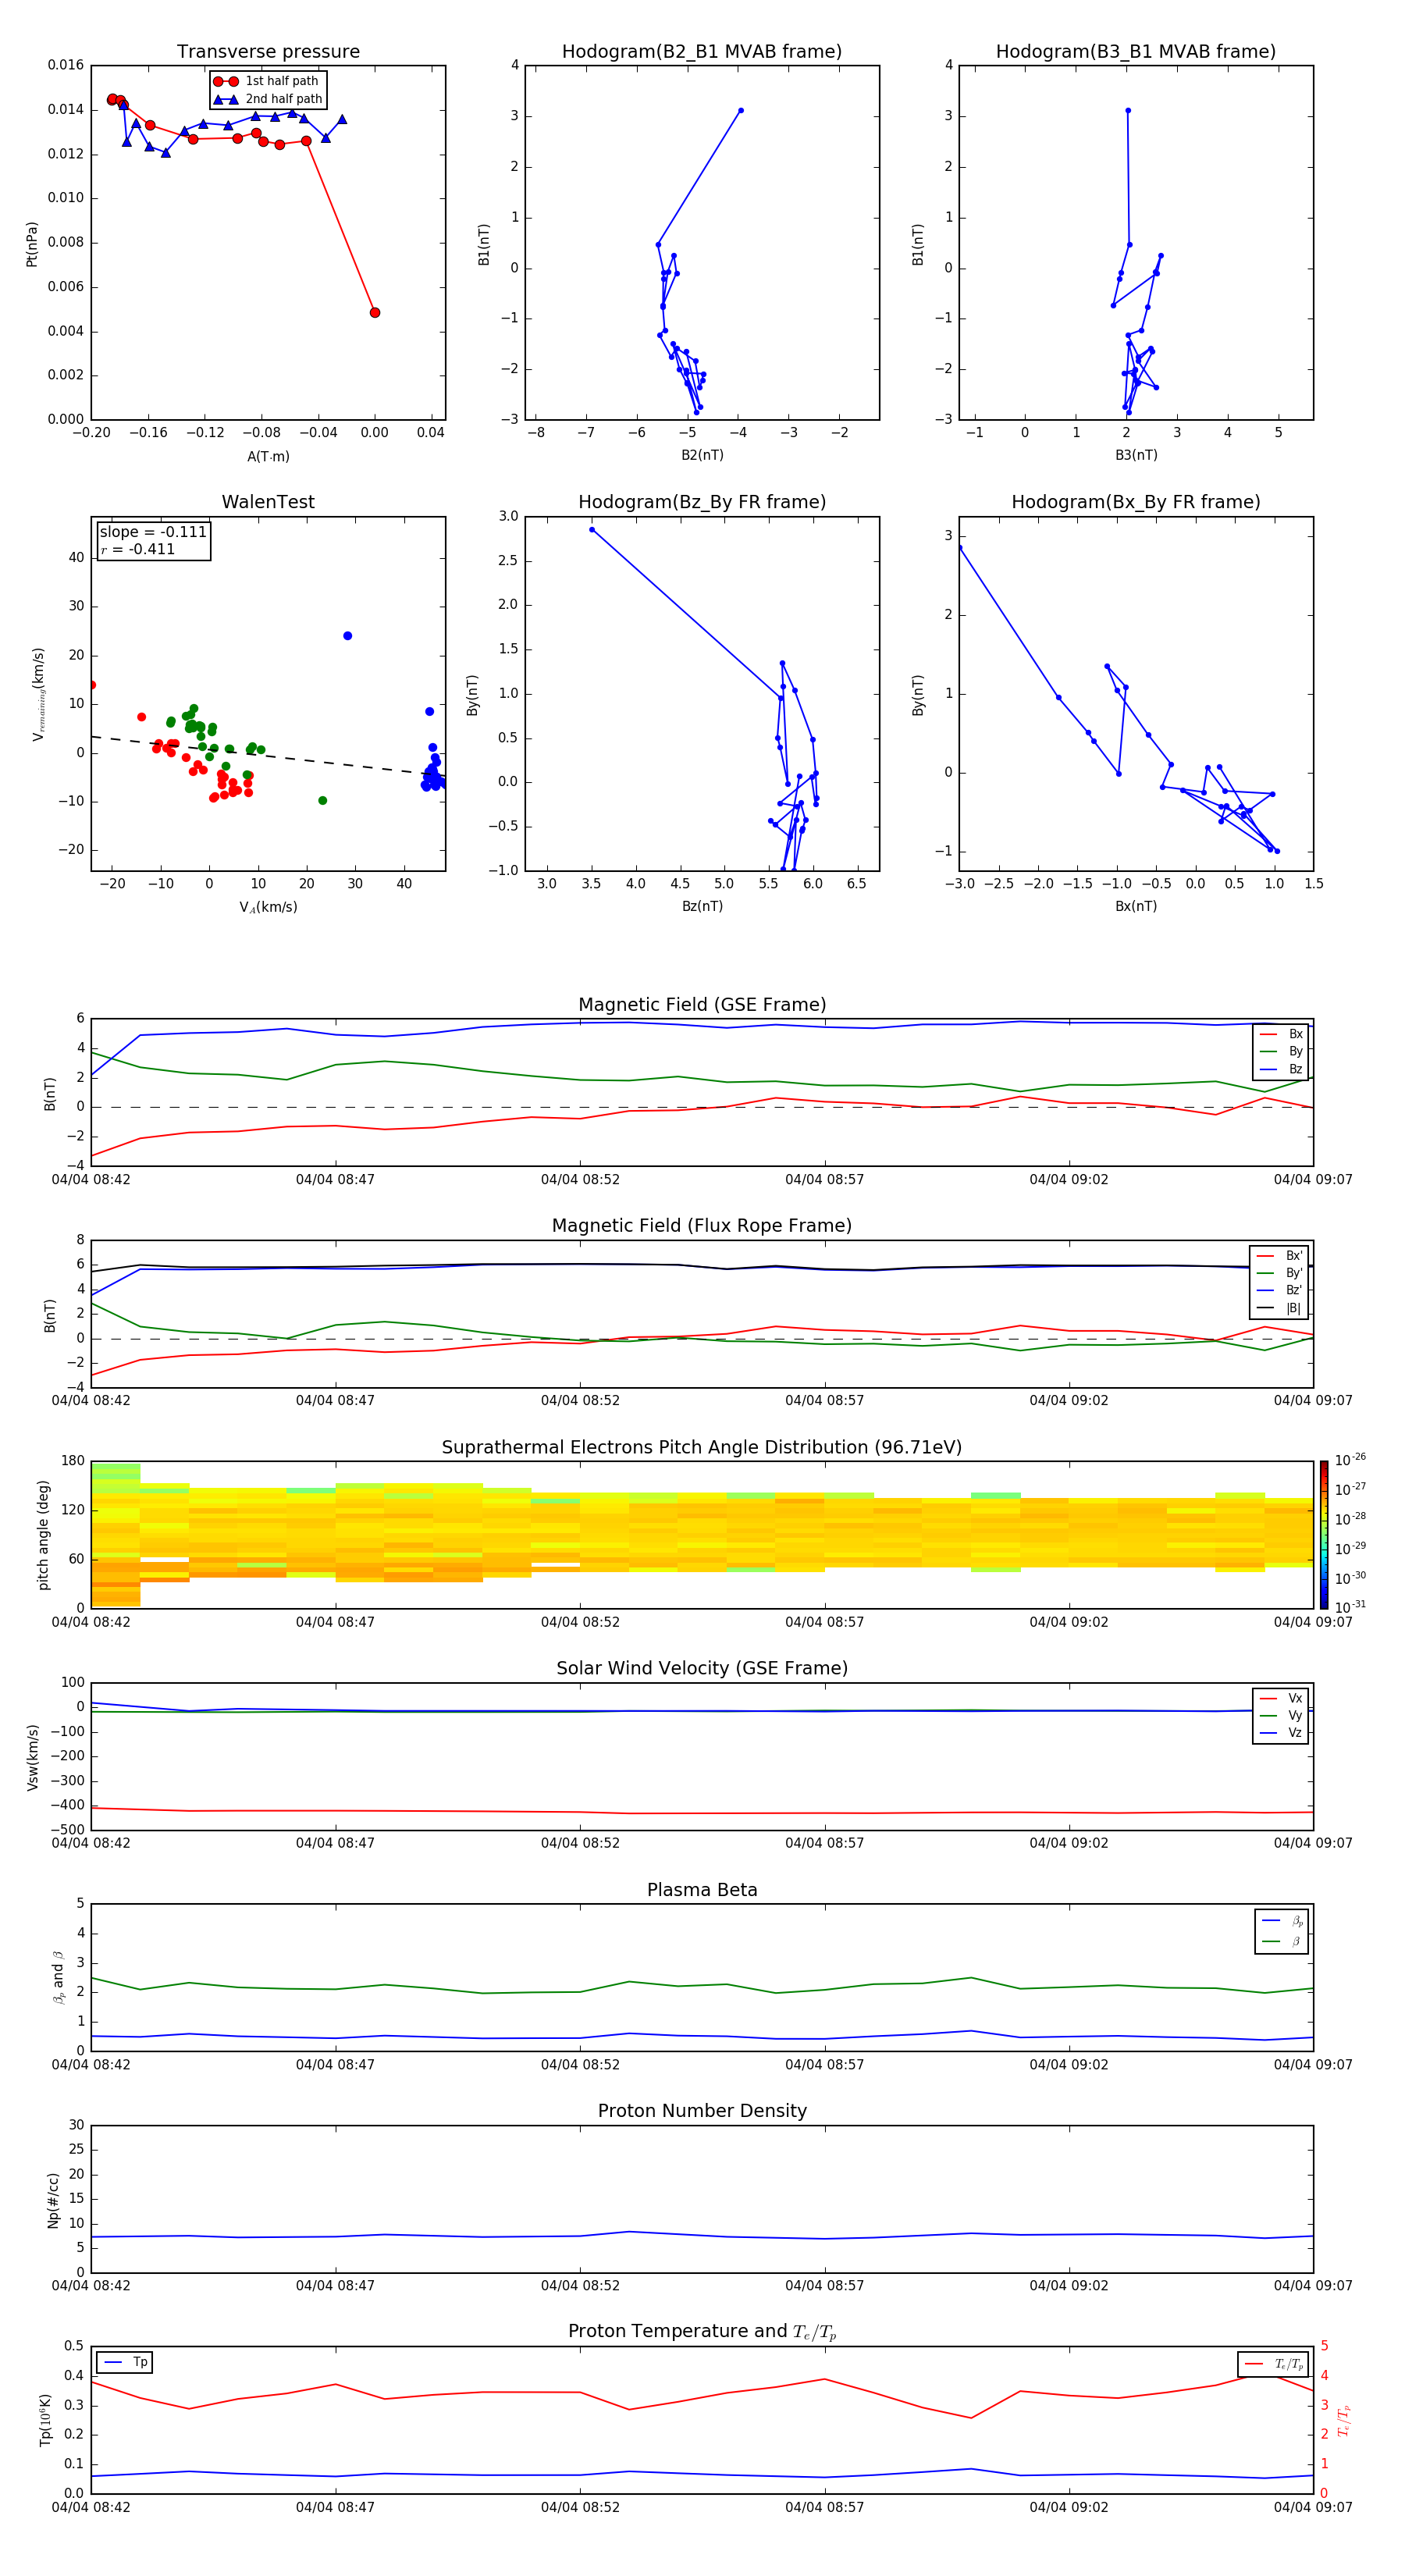
Task: Click 'slope = -0.111' annotation
Action: coord(153,532)
